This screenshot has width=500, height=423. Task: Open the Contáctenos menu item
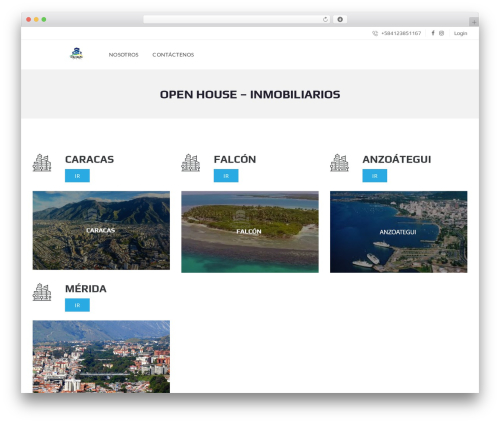coord(173,55)
